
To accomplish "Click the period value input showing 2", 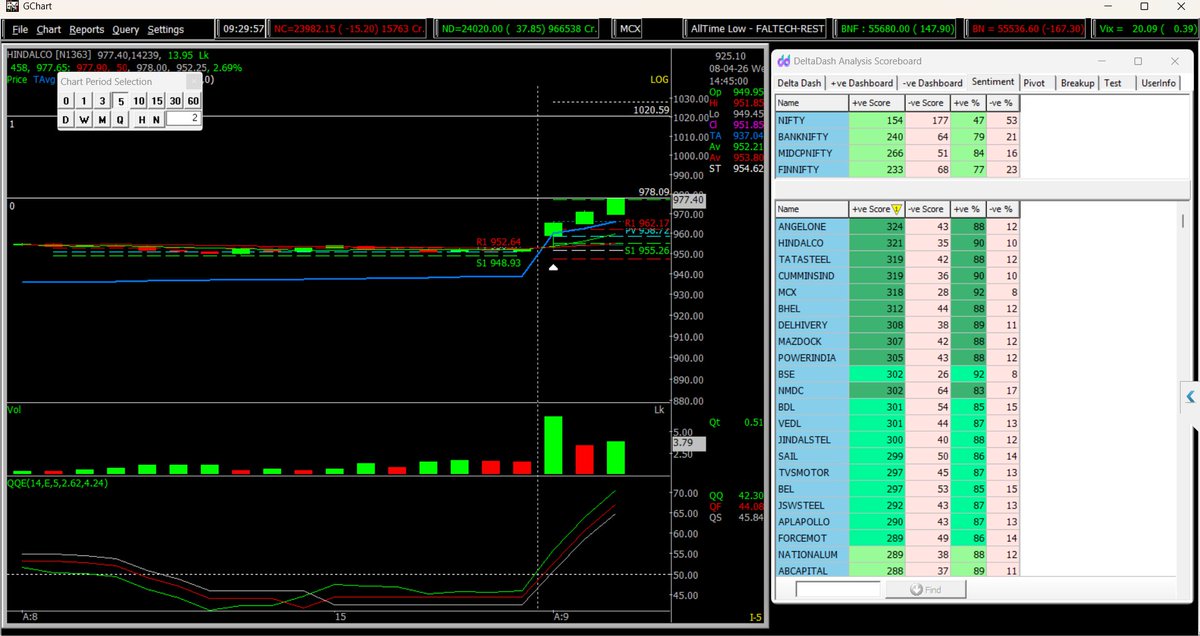I will click(x=183, y=119).
